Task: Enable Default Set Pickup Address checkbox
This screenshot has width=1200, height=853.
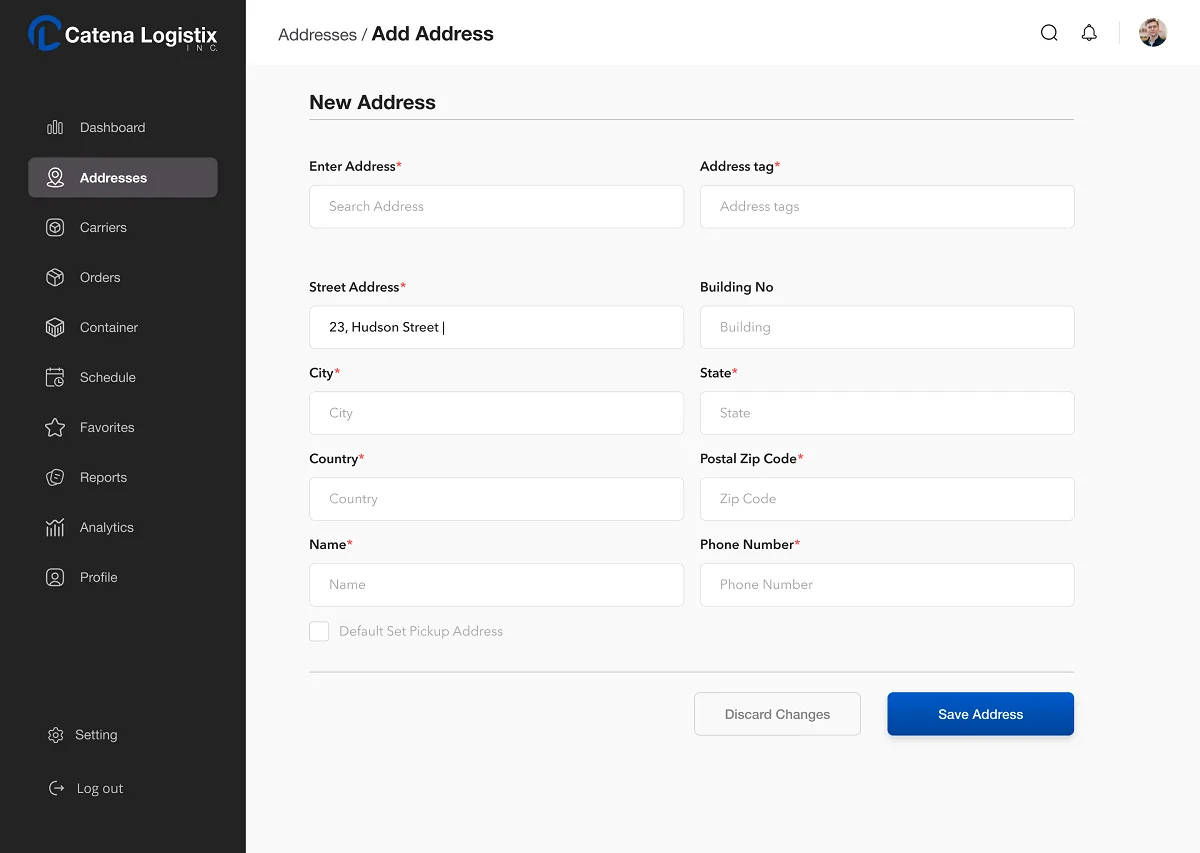Action: [319, 631]
